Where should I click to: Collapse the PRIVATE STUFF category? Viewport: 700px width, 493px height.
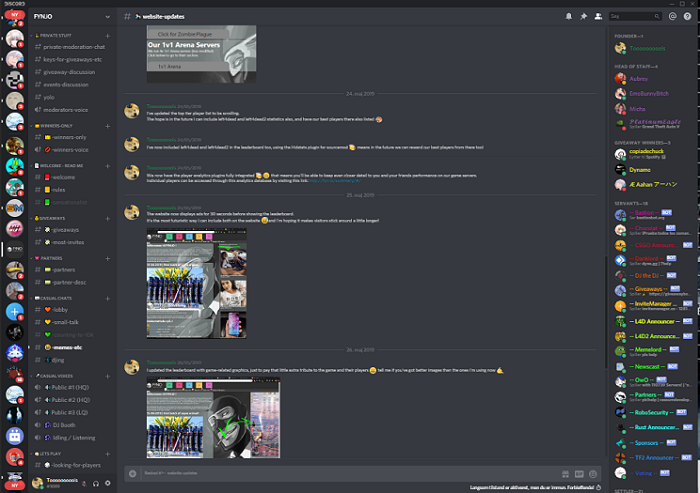point(56,36)
